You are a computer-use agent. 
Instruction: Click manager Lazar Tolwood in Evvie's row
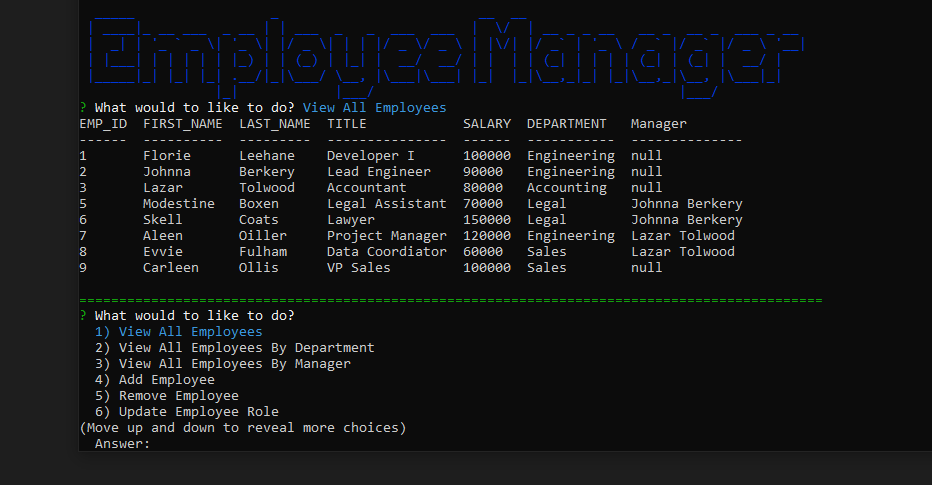pyautogui.click(x=682, y=252)
